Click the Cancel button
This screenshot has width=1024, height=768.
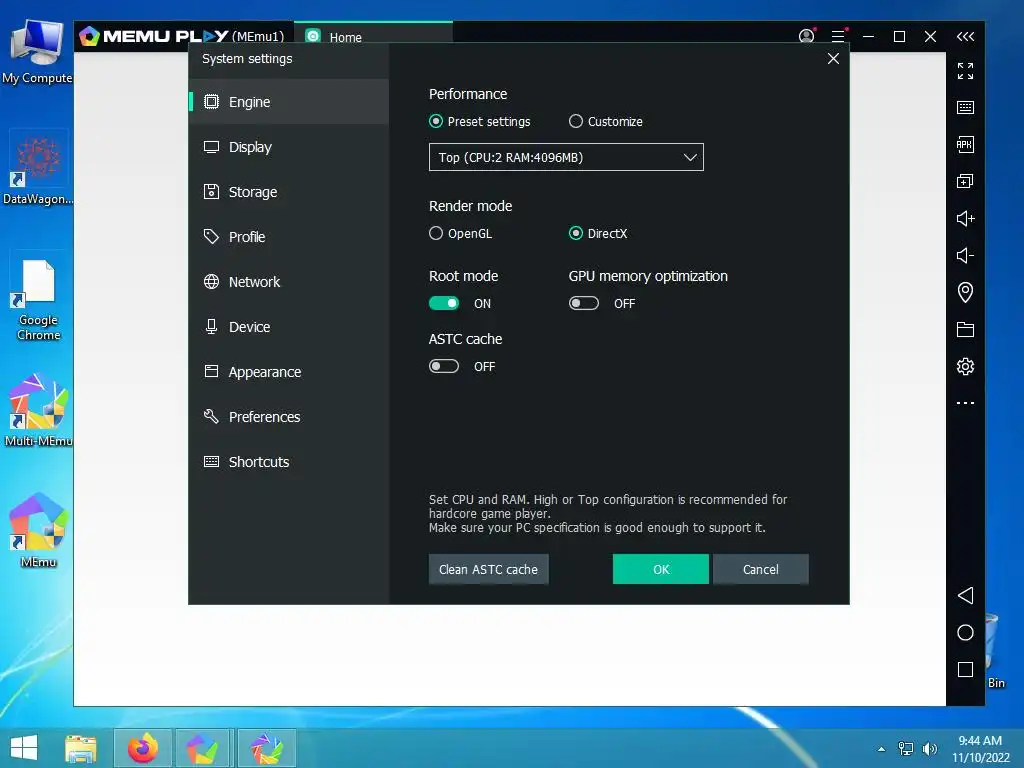click(x=761, y=569)
